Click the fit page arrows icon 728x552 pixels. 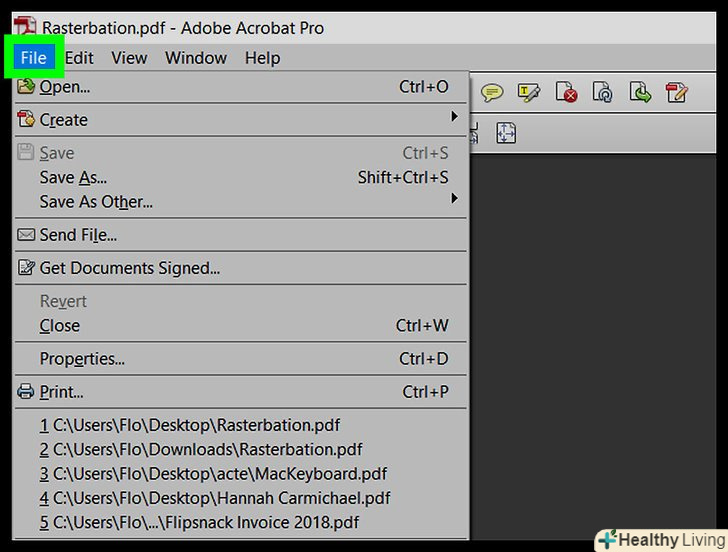(x=506, y=133)
